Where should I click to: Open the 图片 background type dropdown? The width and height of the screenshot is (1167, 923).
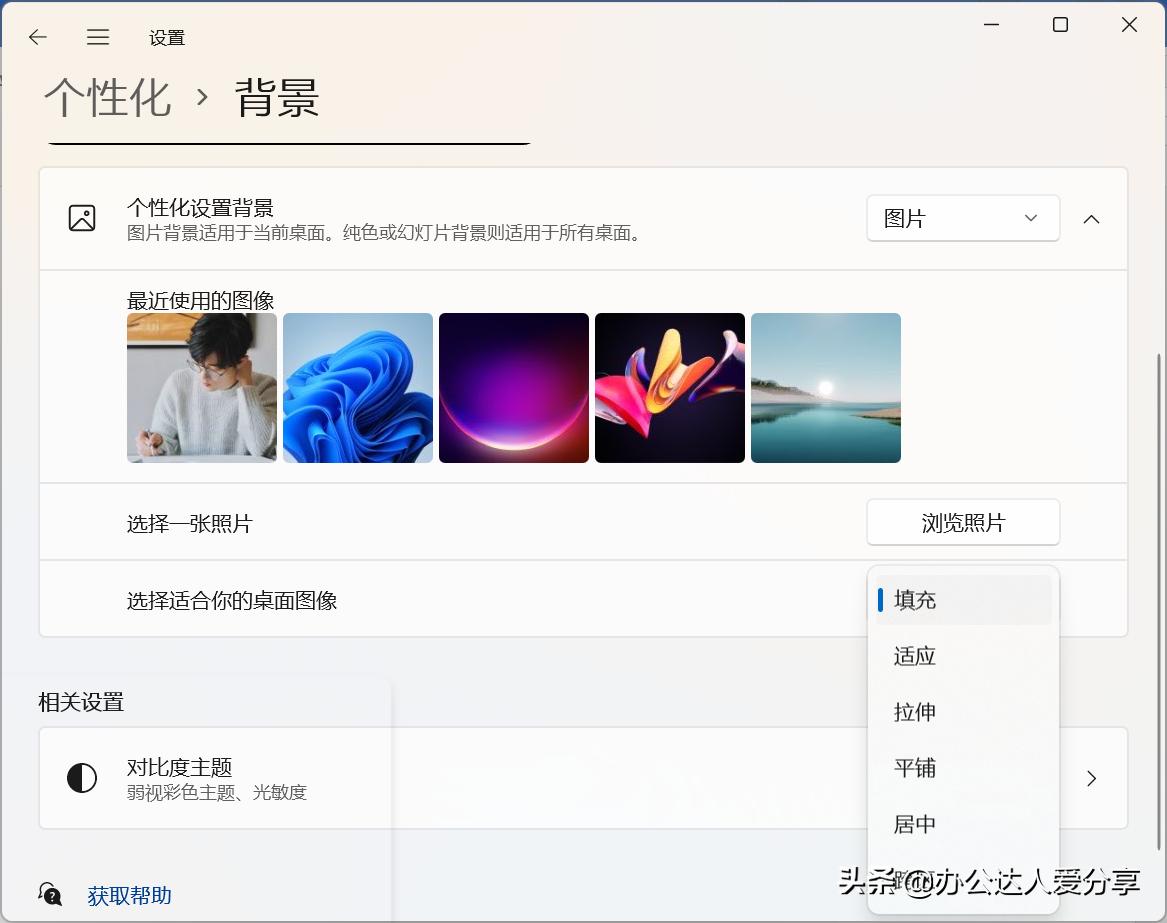point(962,218)
